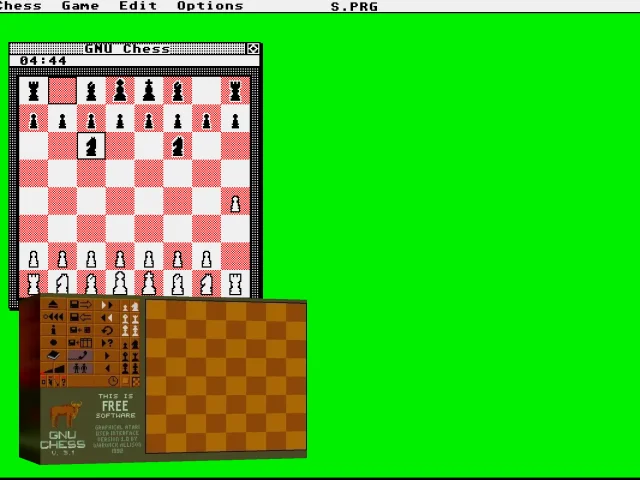Select the white rook on h1
The image size is (640, 480).
[x=235, y=283]
